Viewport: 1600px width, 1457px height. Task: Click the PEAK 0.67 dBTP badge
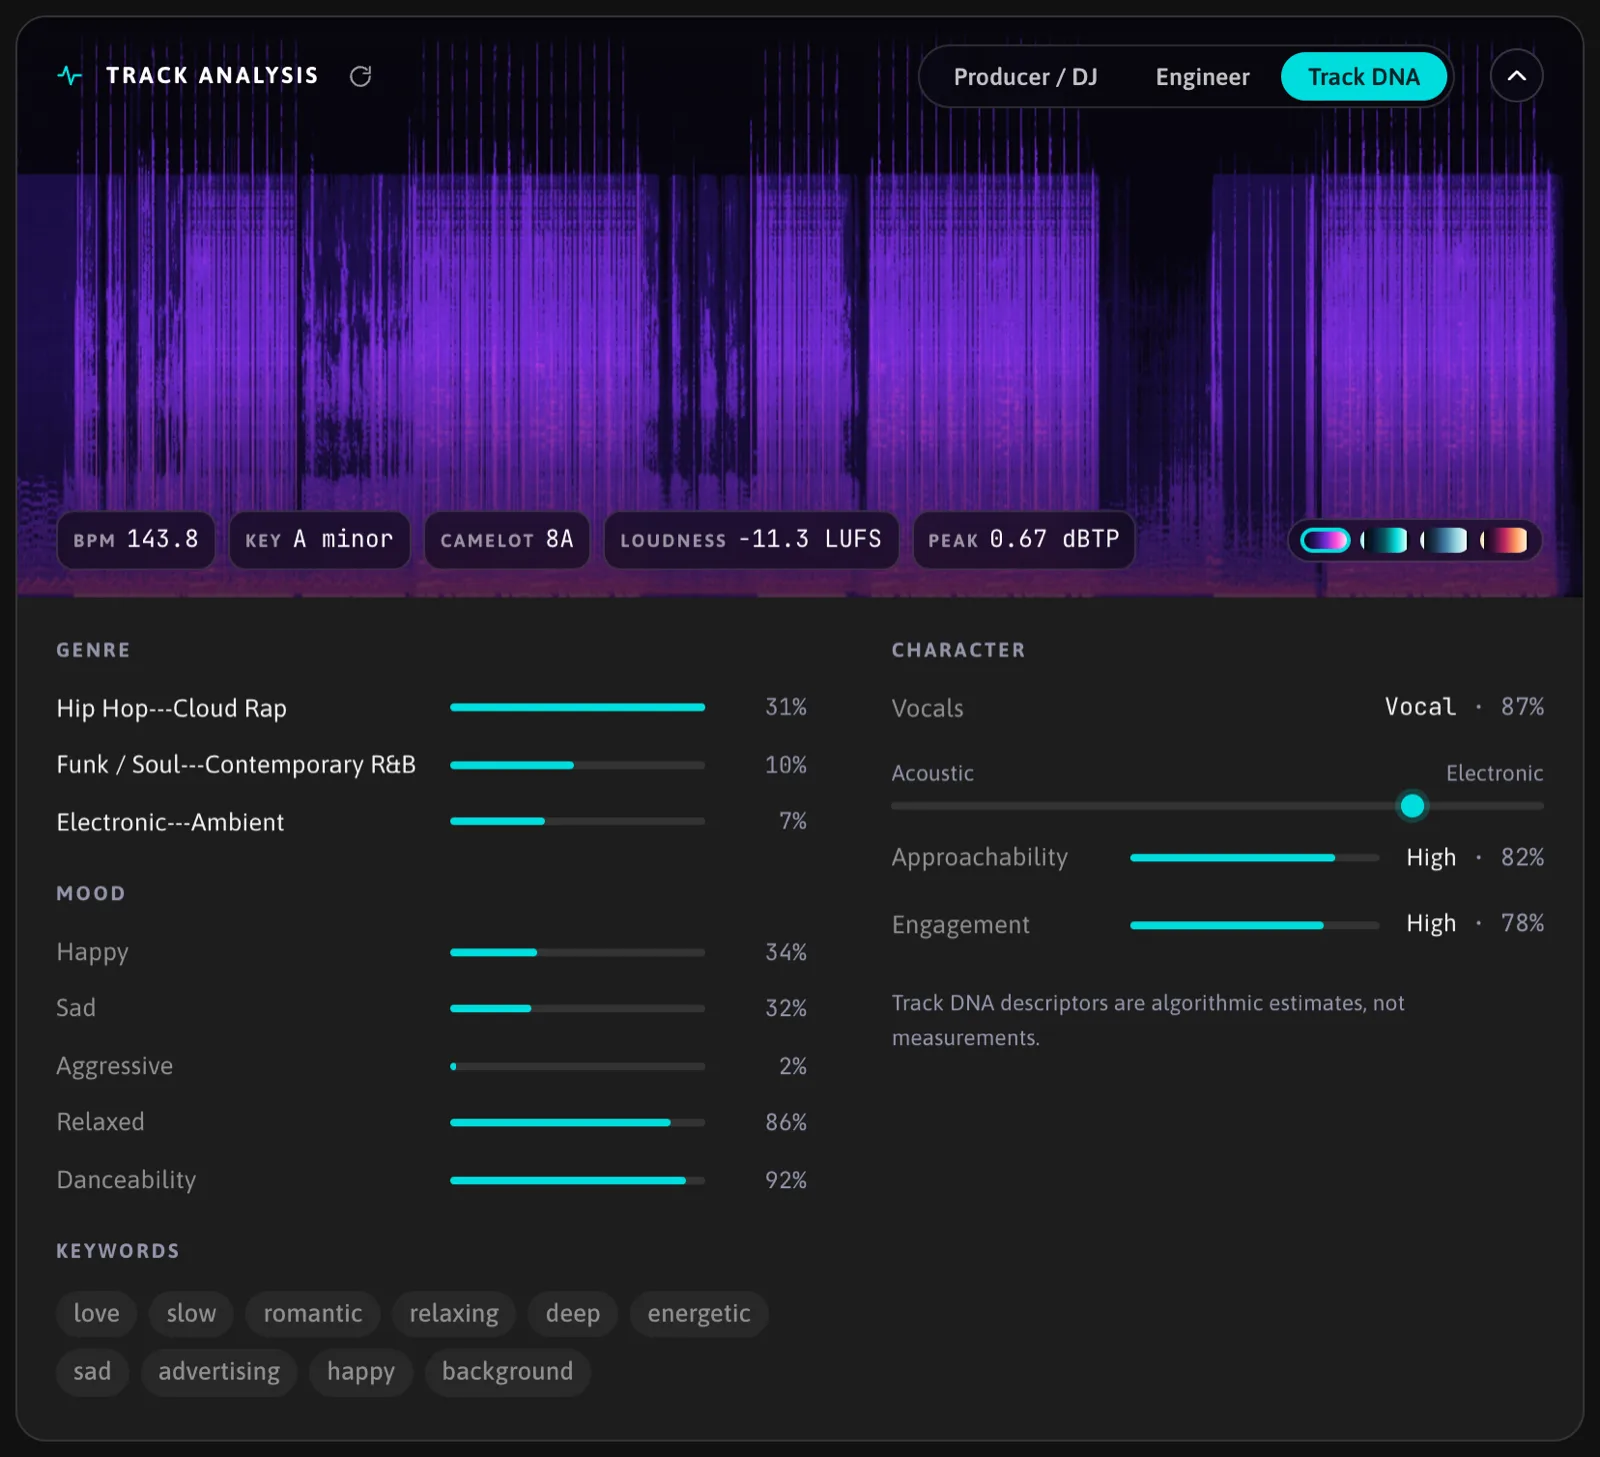[x=1024, y=540]
